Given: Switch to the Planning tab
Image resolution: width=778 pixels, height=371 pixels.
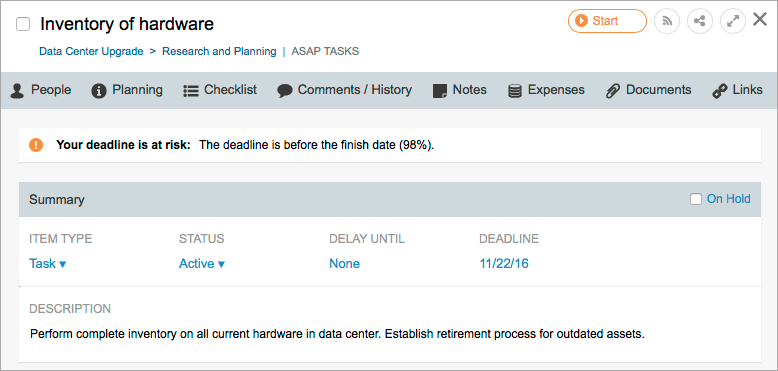Looking at the screenshot, I should pos(127,90).
